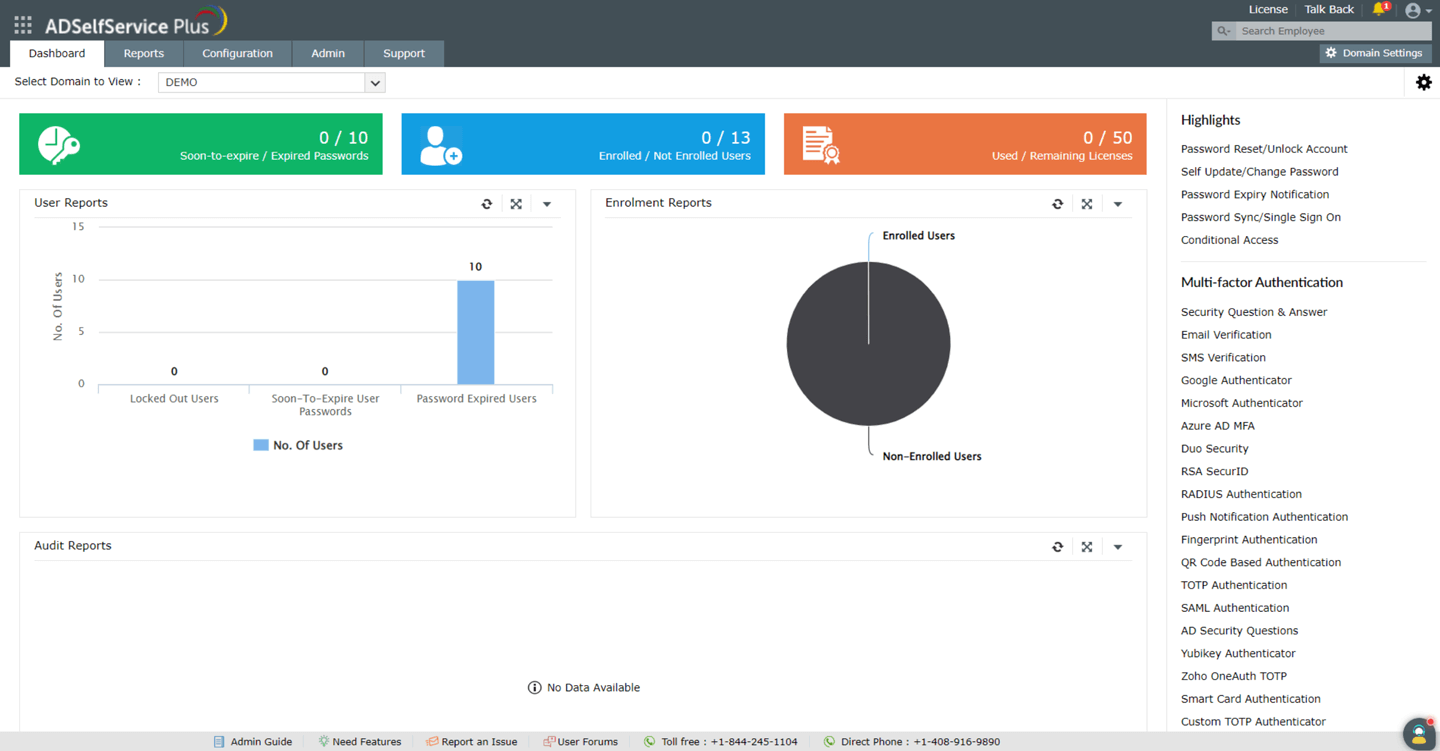Screen dimensions: 1440x751
Task: Open Microsoft Authenticator link
Action: coord(1242,403)
